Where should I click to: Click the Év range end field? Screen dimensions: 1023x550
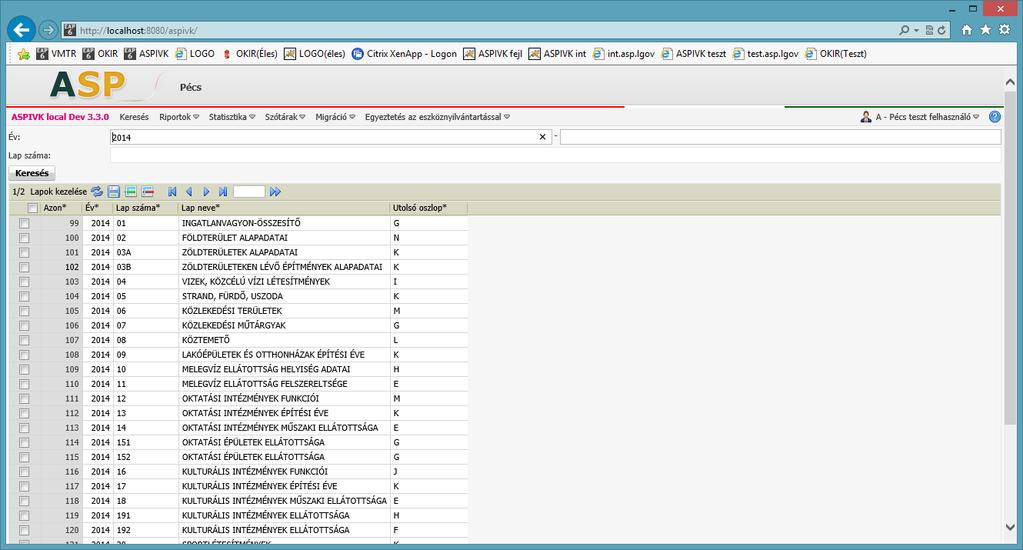coord(780,137)
